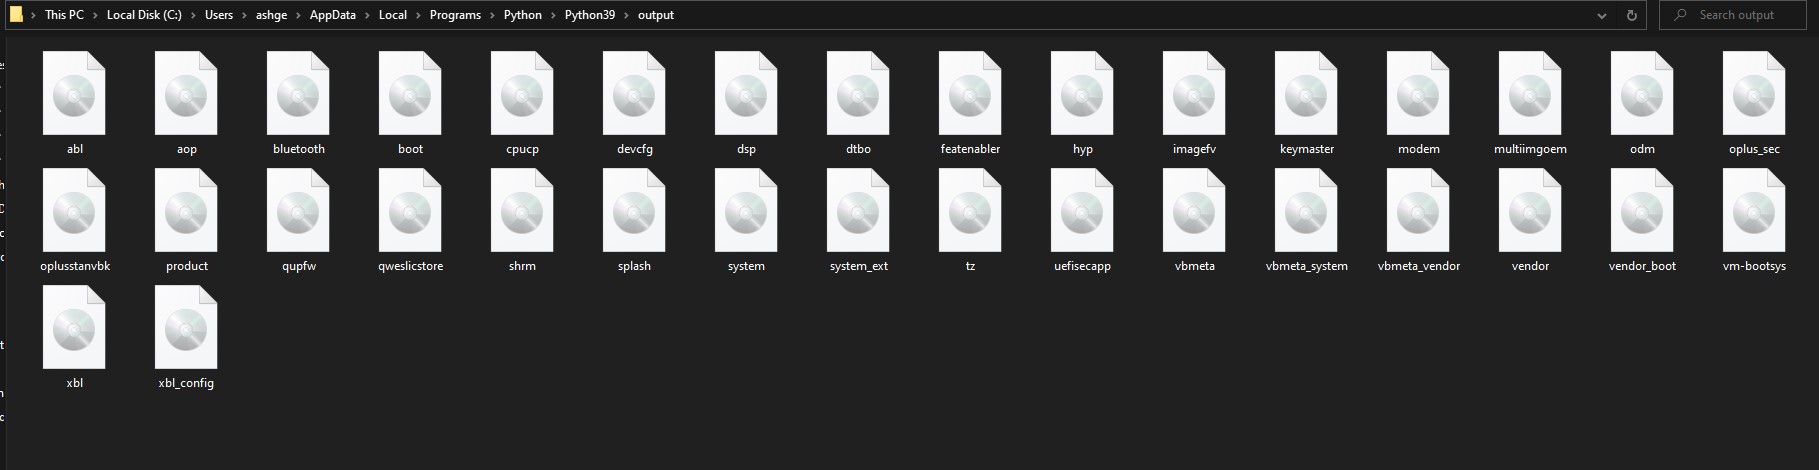Select the cpucp file icon
The width and height of the screenshot is (1819, 470).
pyautogui.click(x=522, y=94)
